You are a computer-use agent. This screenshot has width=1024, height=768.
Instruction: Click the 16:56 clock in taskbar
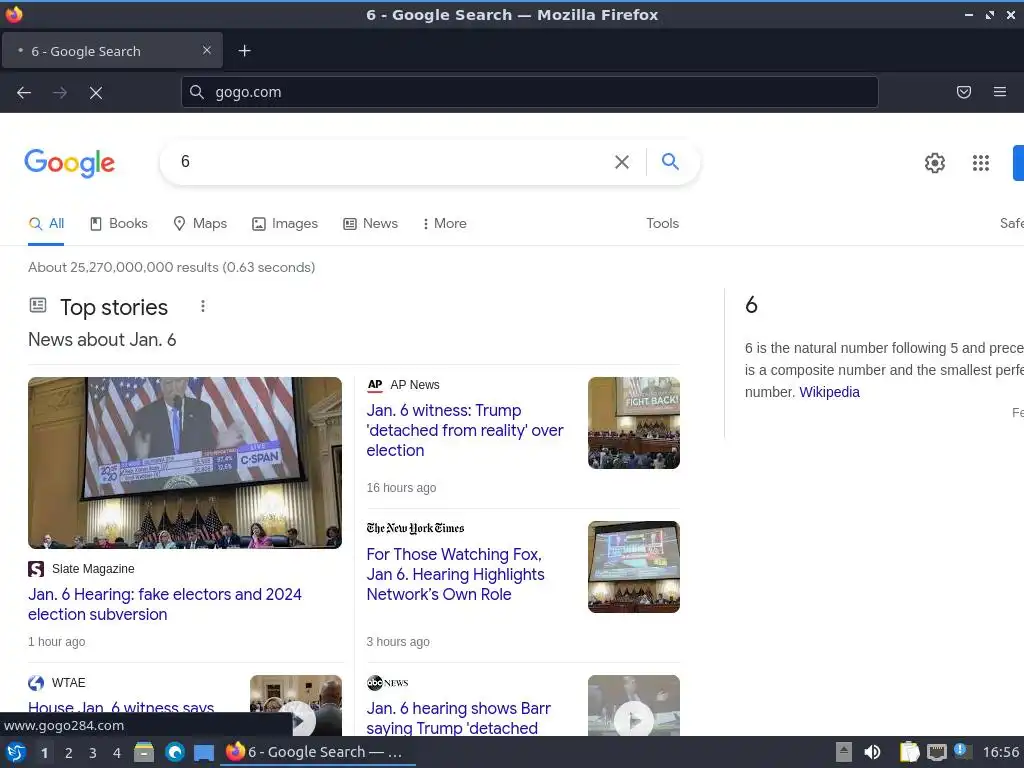1000,752
